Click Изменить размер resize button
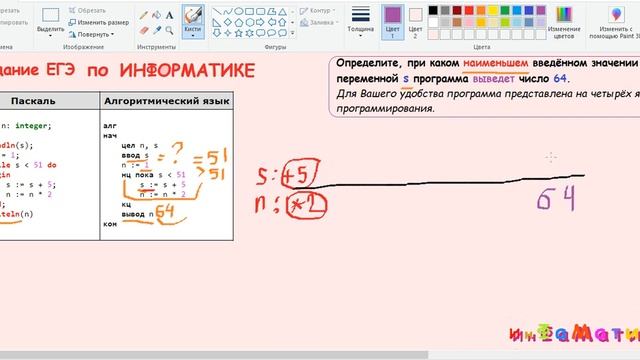This screenshot has width=640, height=360. 99,22
